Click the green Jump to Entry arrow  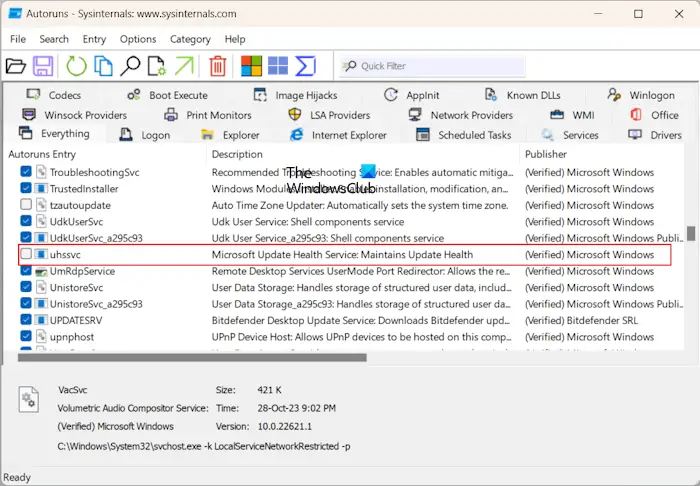(x=184, y=66)
